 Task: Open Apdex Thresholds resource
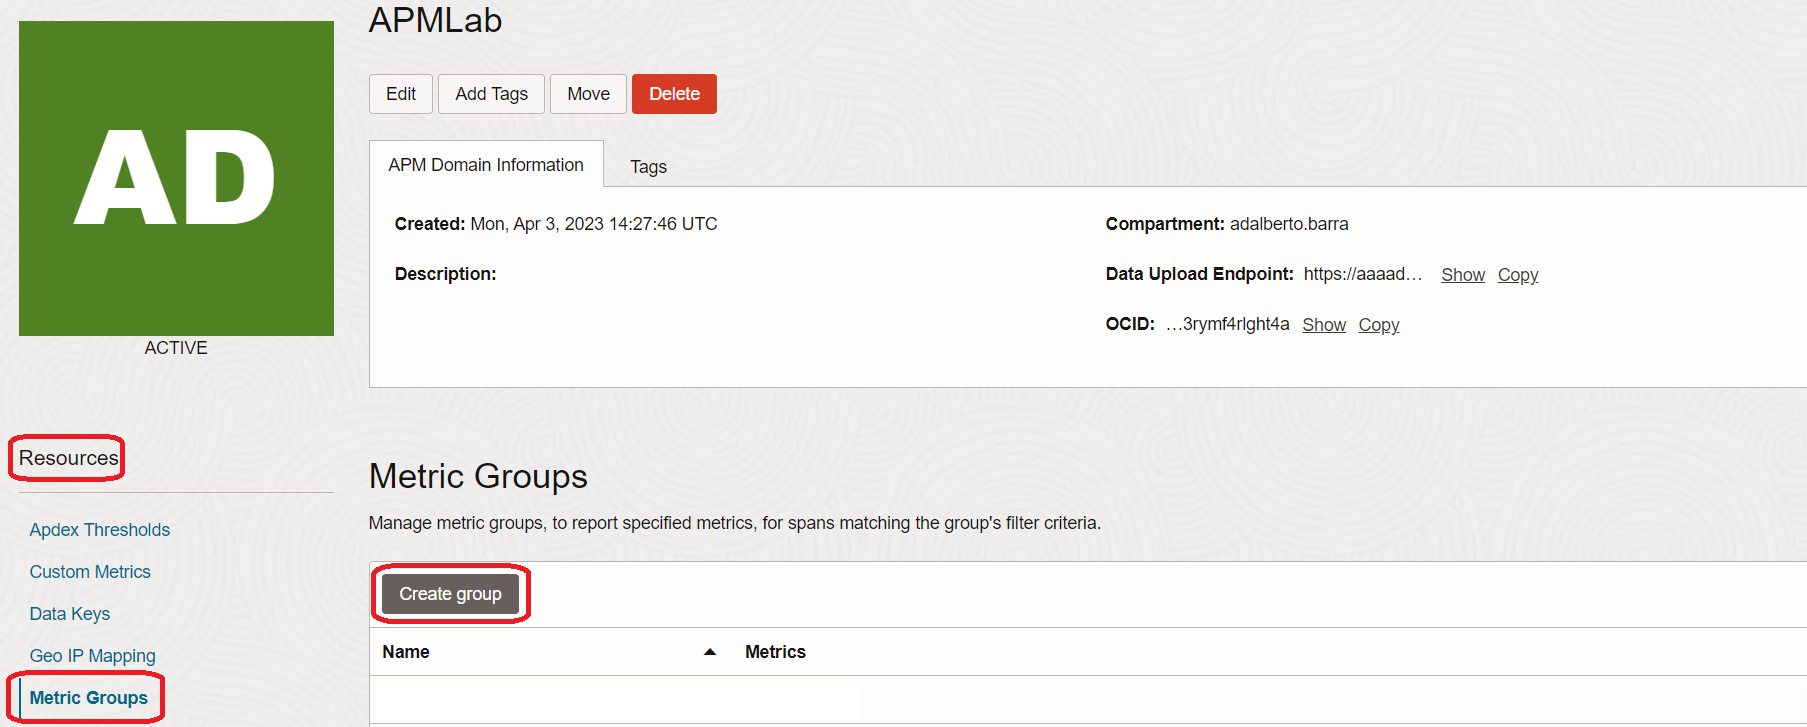tap(100, 530)
